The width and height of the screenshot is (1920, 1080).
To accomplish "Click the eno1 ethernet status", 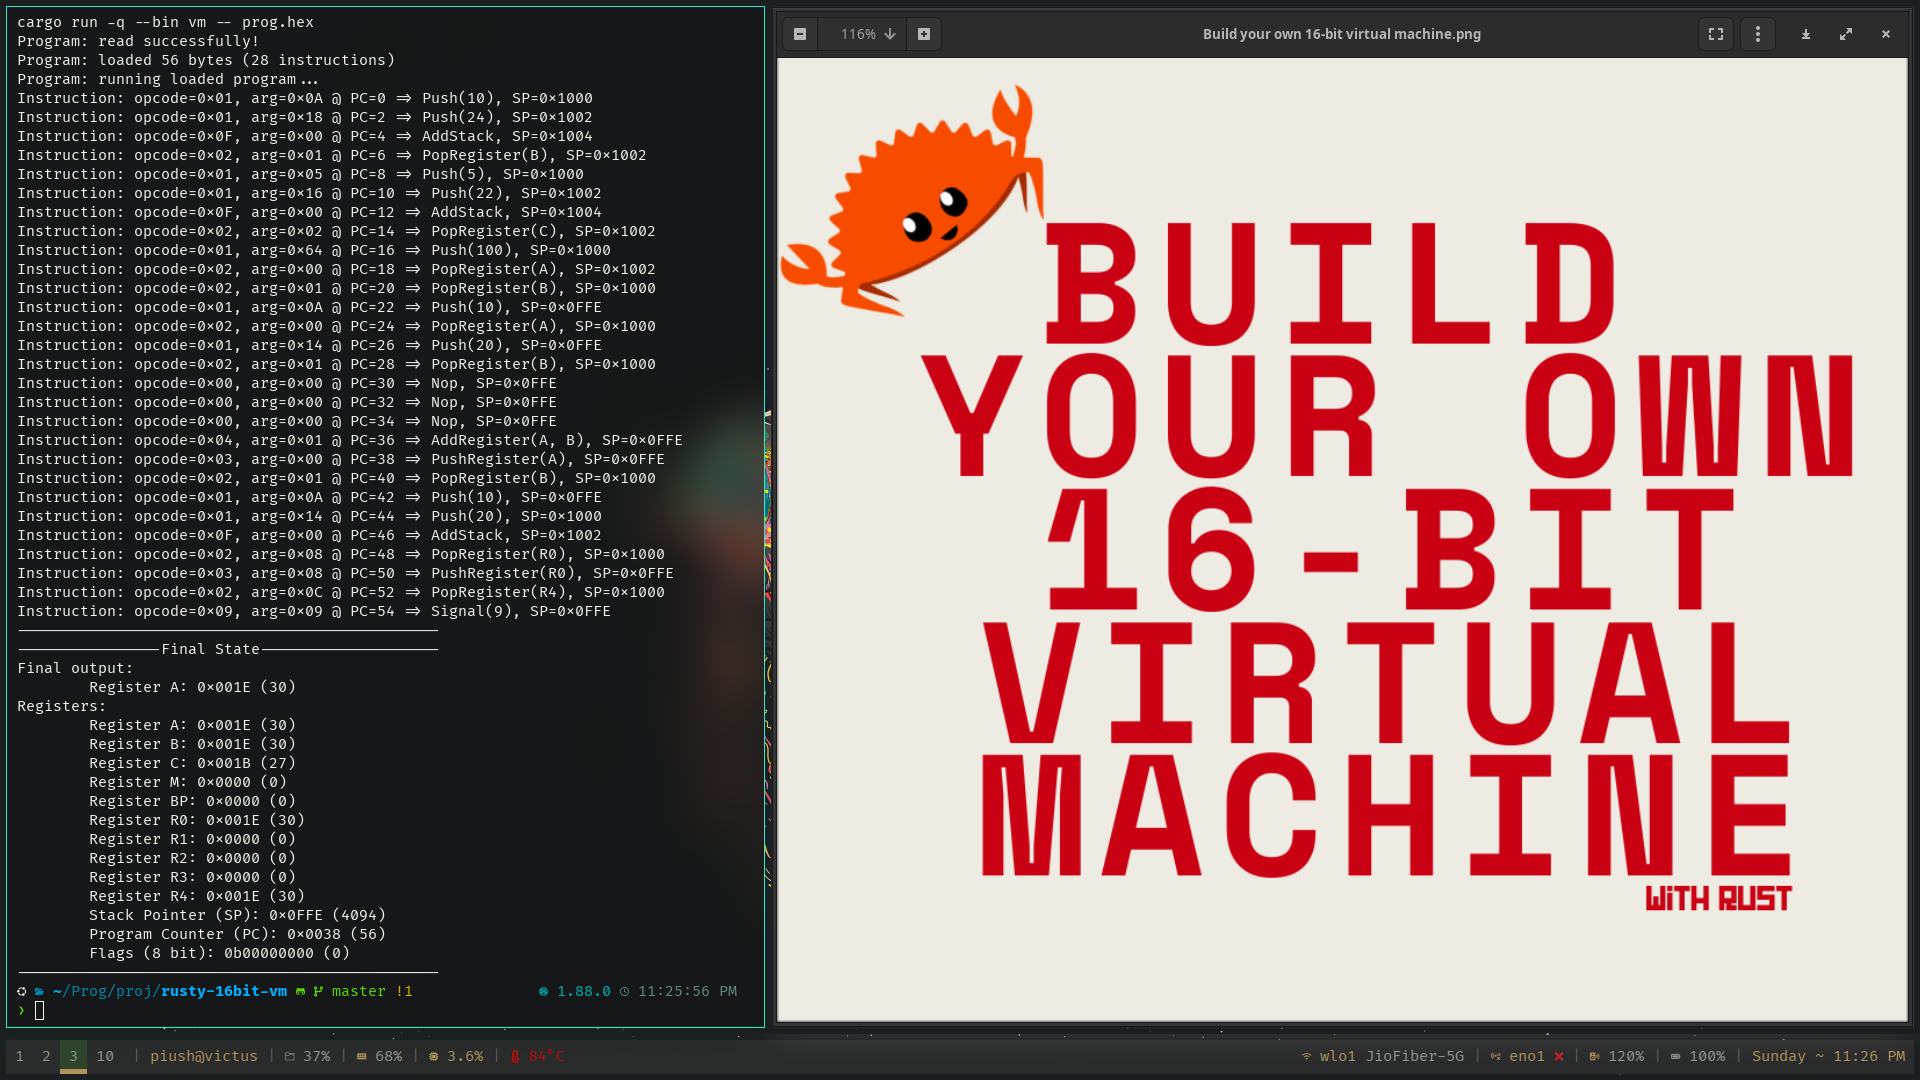I will coord(1527,1056).
